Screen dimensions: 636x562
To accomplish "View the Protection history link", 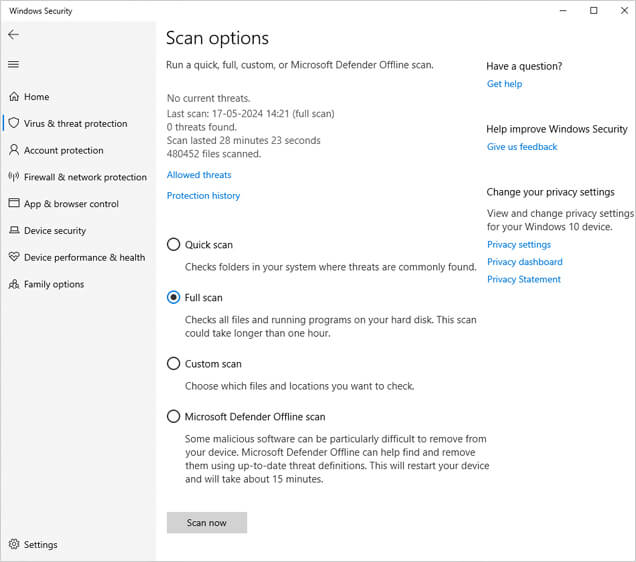I will (204, 196).
